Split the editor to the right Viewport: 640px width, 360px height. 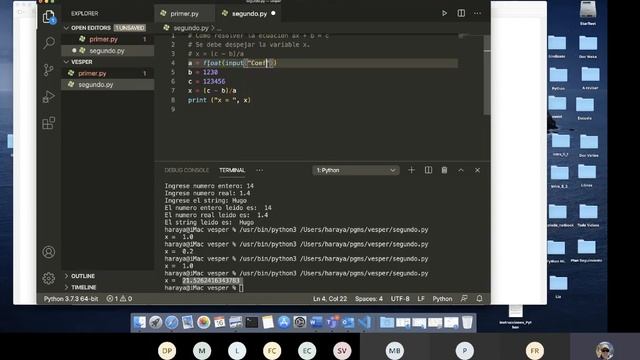pyautogui.click(x=461, y=13)
